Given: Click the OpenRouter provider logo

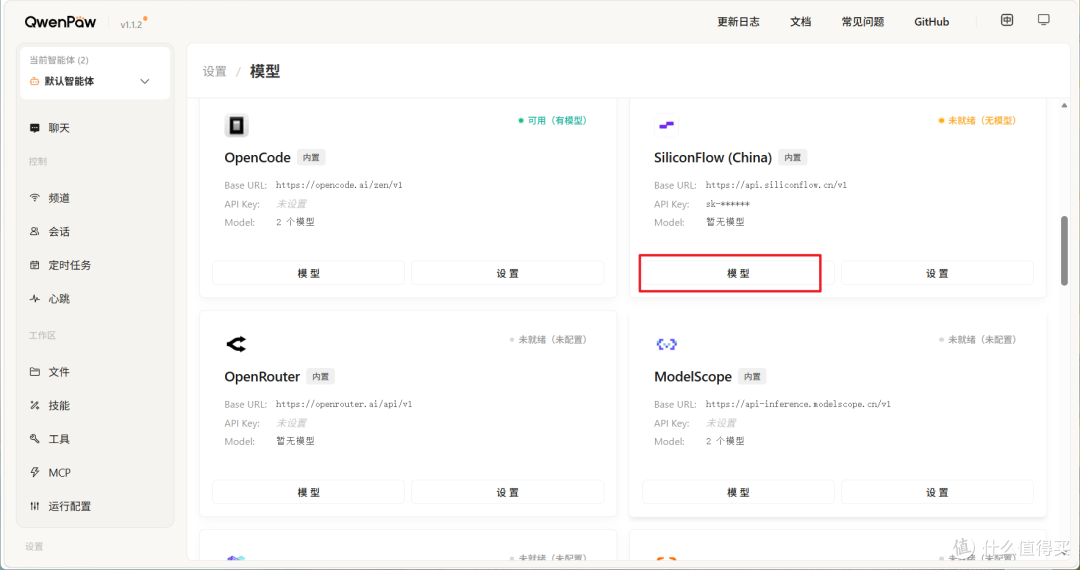Looking at the screenshot, I should [236, 344].
